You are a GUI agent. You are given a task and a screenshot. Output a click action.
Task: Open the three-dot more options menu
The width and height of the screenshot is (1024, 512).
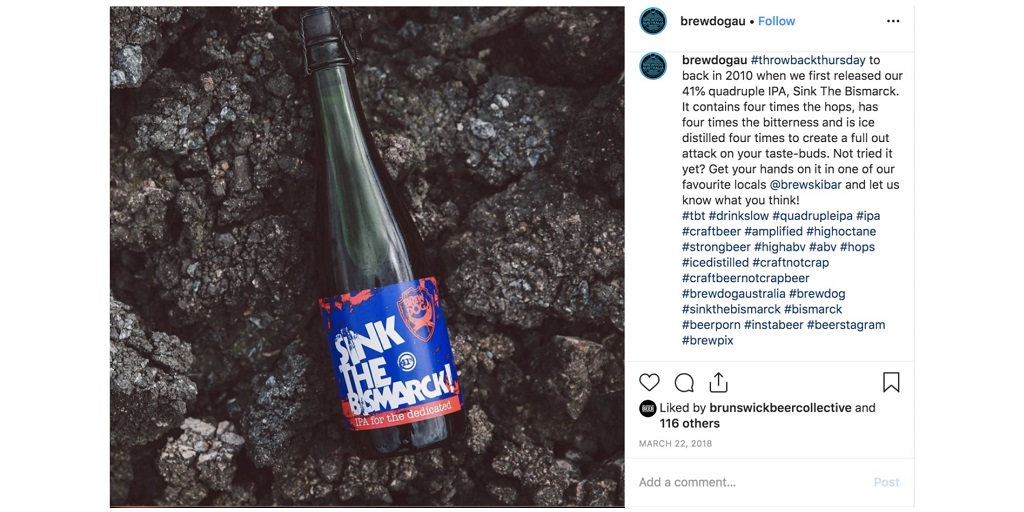point(893,21)
